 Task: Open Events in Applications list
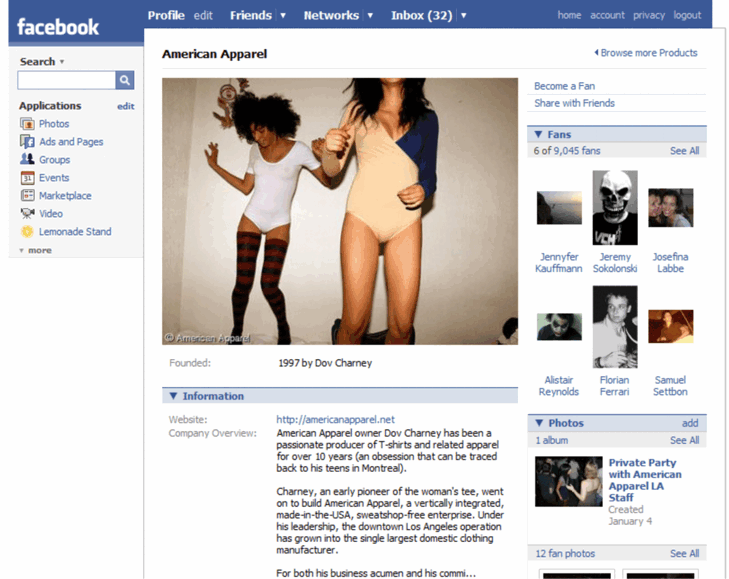tap(54, 178)
